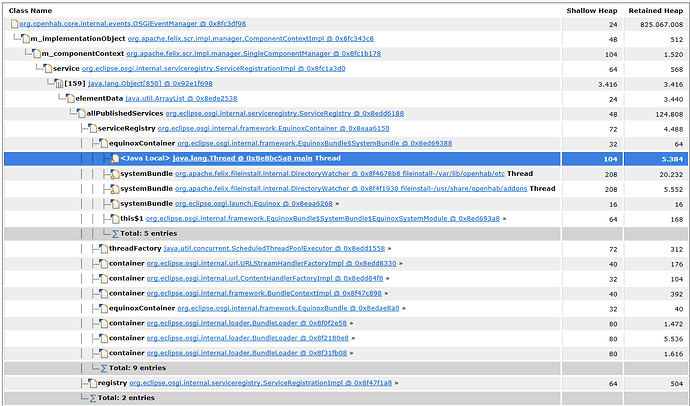This screenshot has height=406, width=690.
Task: Sort by the Shallow Heap column header
Action: pyautogui.click(x=591, y=11)
